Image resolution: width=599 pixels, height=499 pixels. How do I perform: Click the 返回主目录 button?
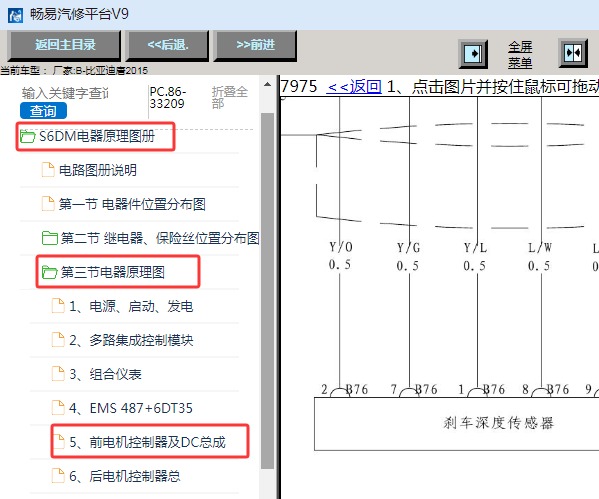(64, 45)
